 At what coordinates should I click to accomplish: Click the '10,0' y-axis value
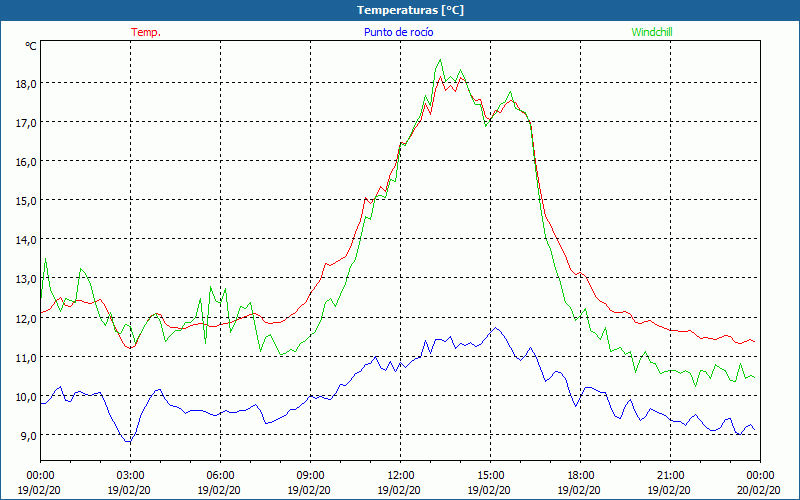[26, 396]
